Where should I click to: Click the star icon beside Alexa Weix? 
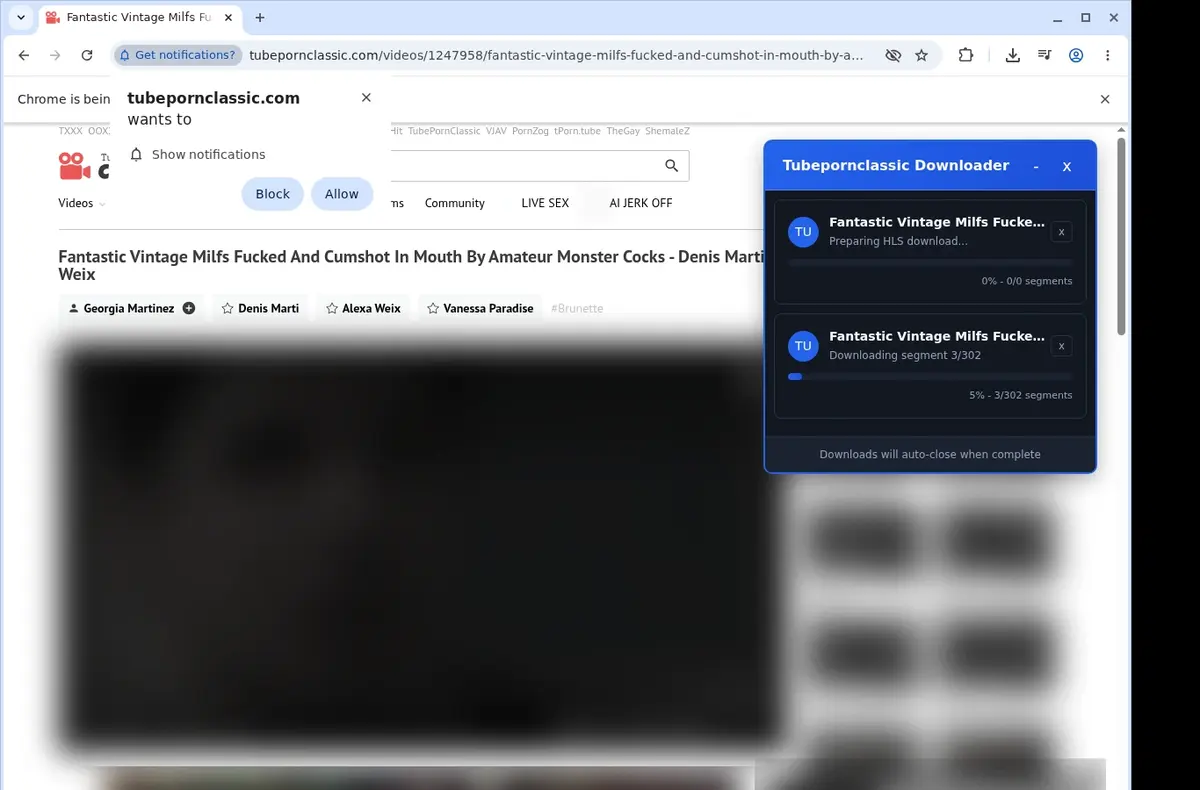pos(332,308)
